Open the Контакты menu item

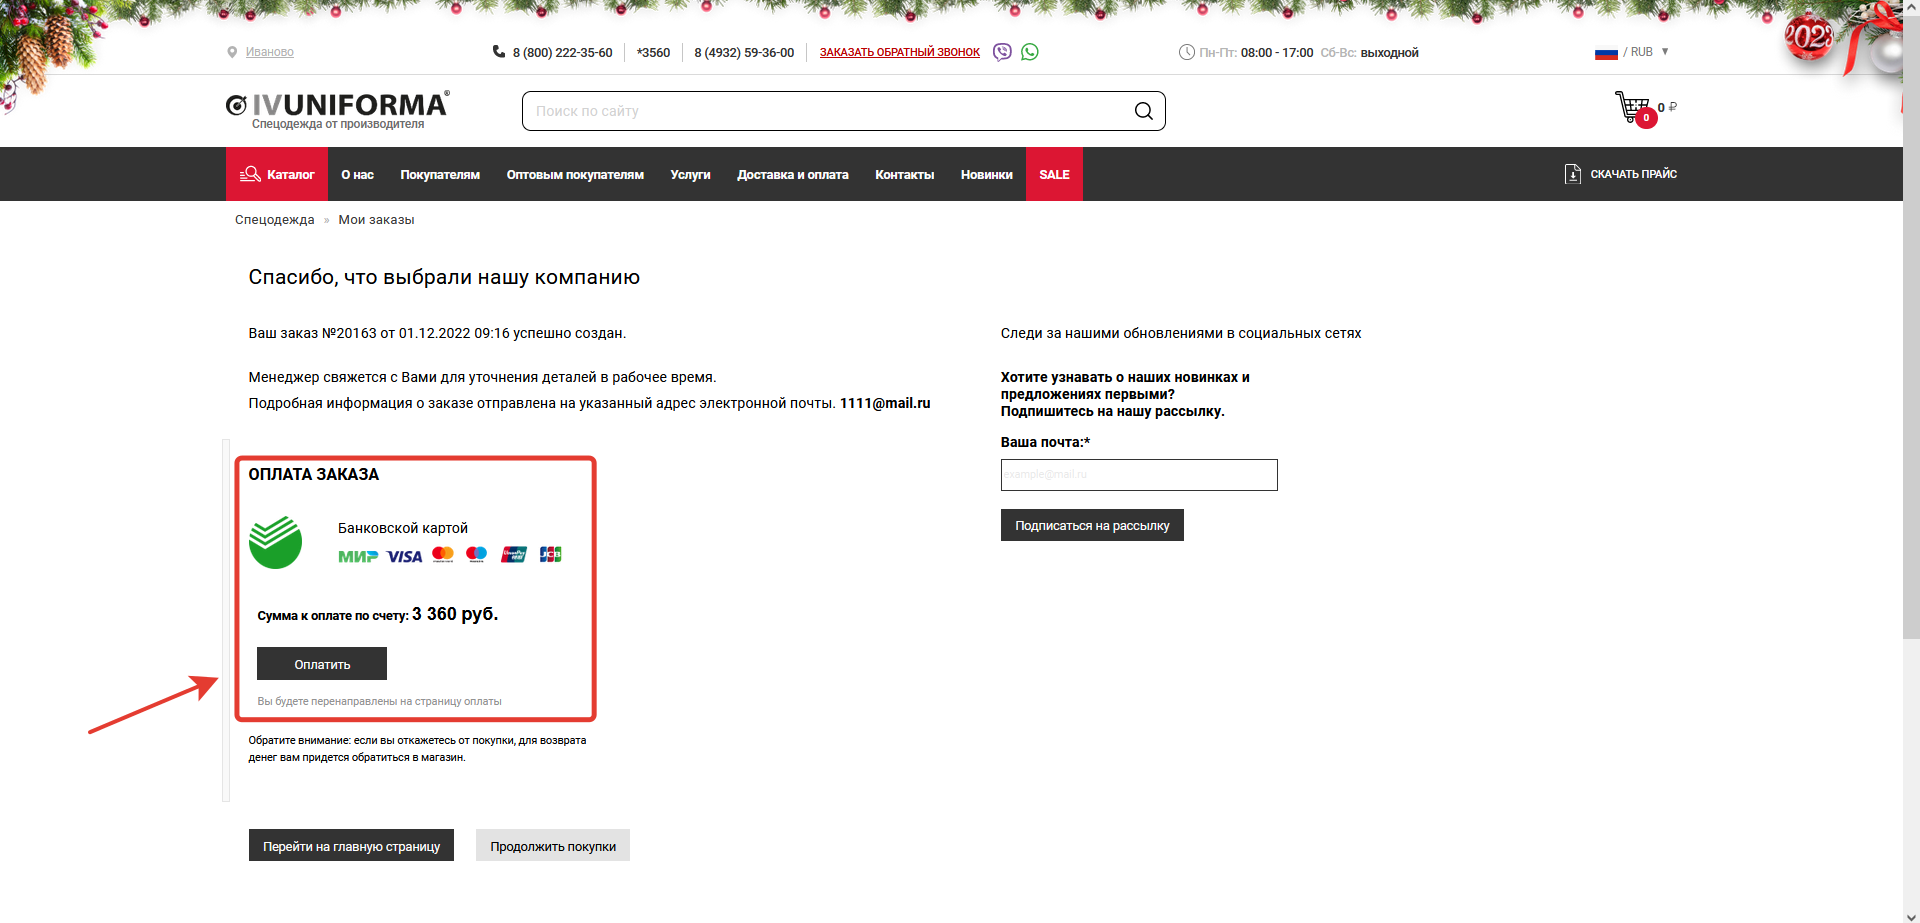pos(904,174)
